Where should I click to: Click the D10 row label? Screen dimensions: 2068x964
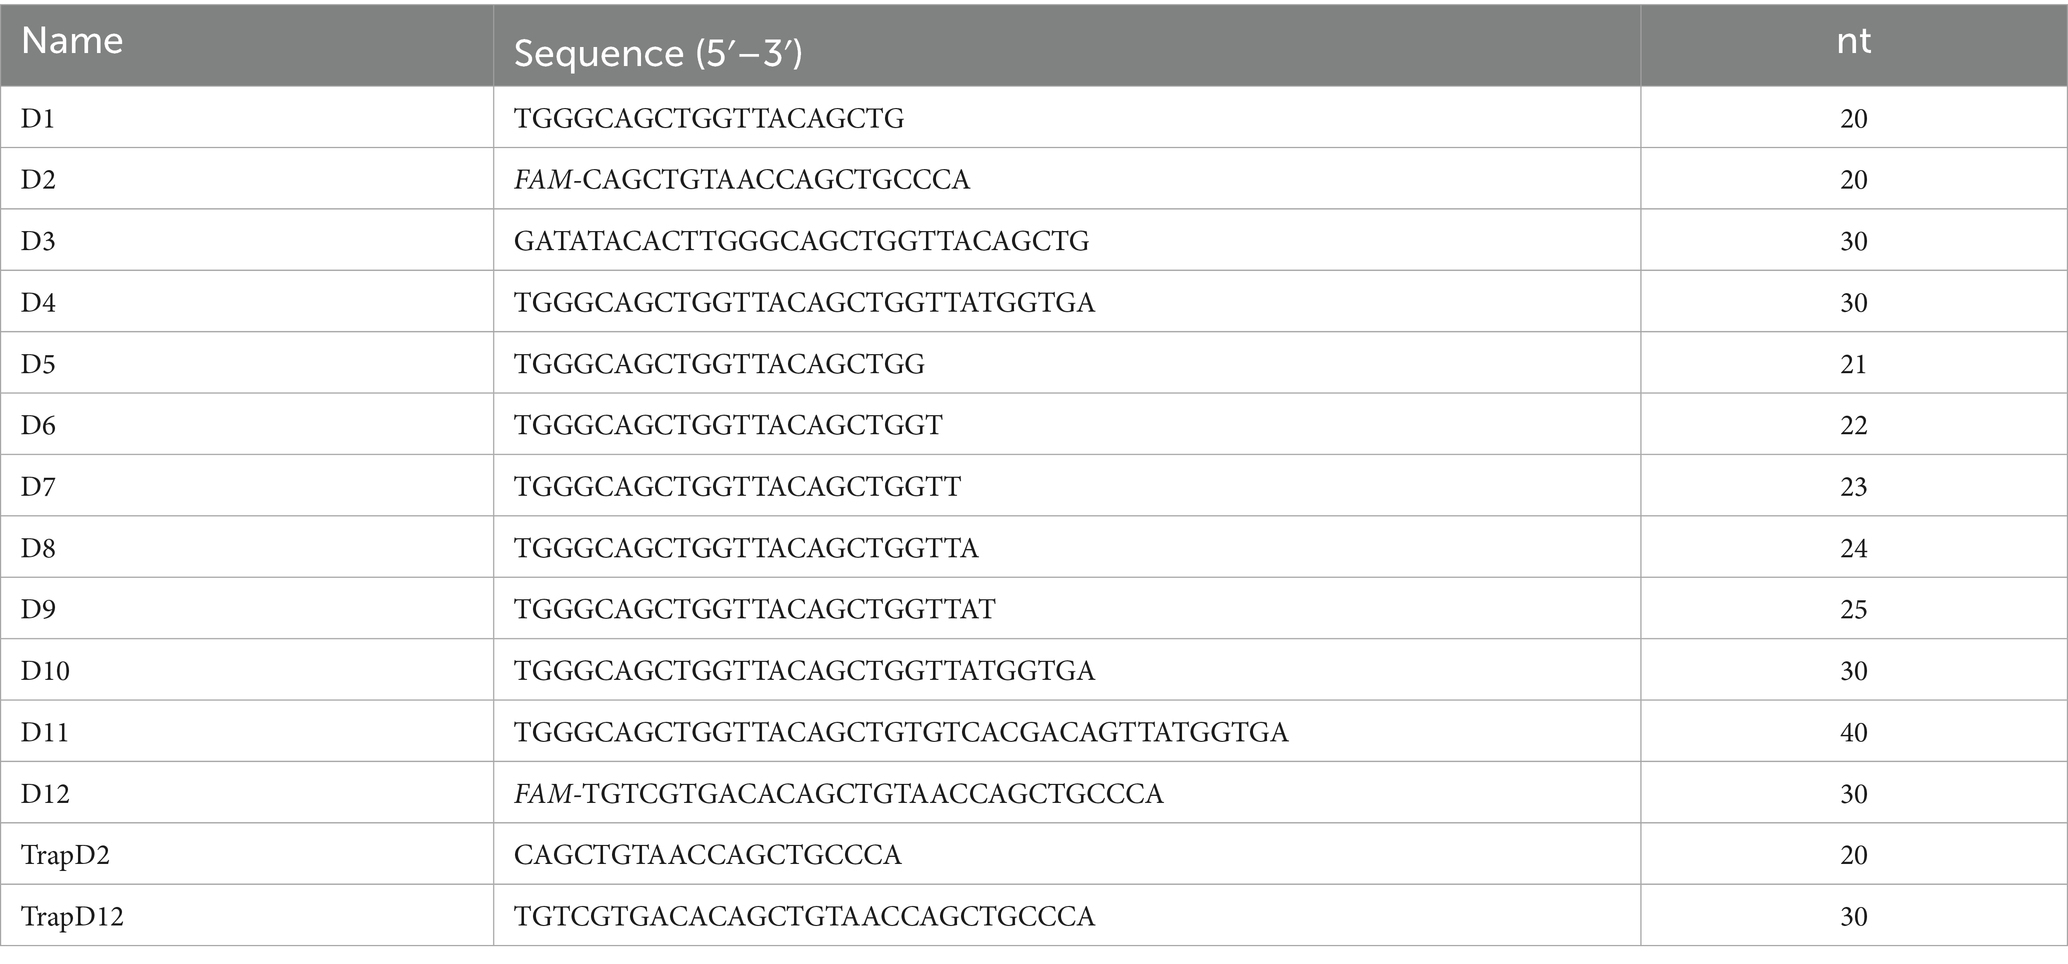pos(45,671)
